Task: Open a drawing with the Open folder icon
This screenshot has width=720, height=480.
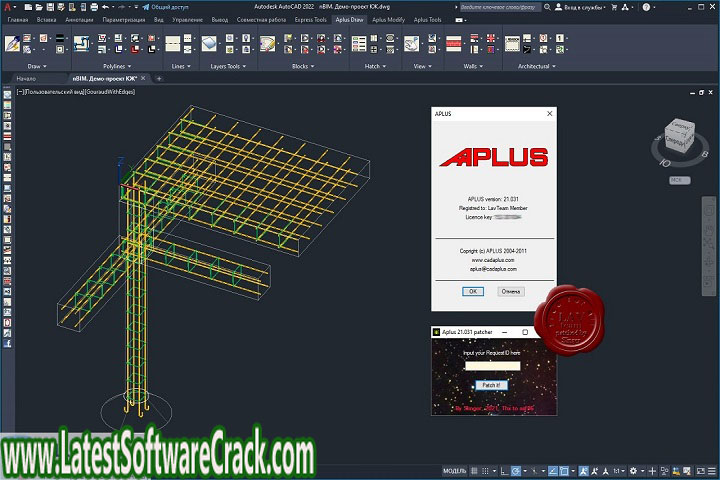Action: tap(39, 7)
